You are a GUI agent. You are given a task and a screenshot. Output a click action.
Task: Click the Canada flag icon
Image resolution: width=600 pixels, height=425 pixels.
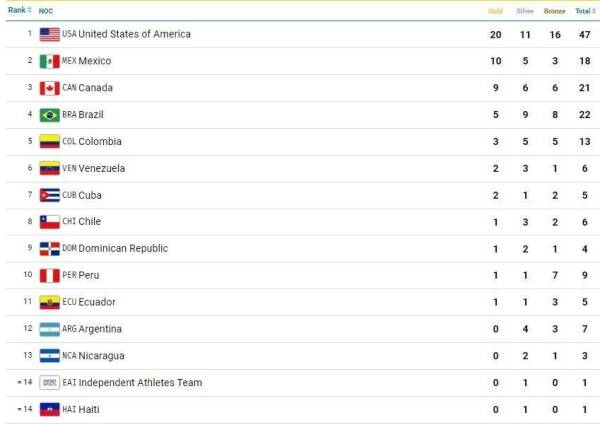point(50,88)
